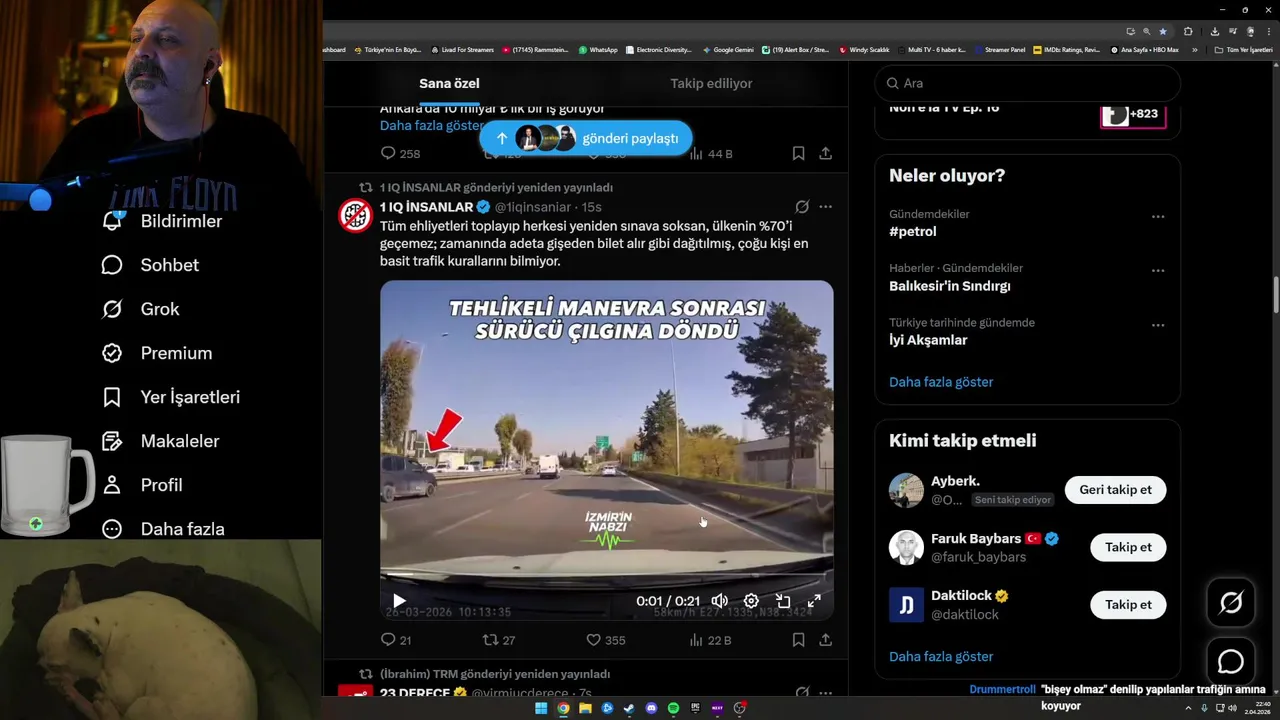The height and width of the screenshot is (720, 1280).
Task: Toggle picture-in-picture on video
Action: (783, 601)
